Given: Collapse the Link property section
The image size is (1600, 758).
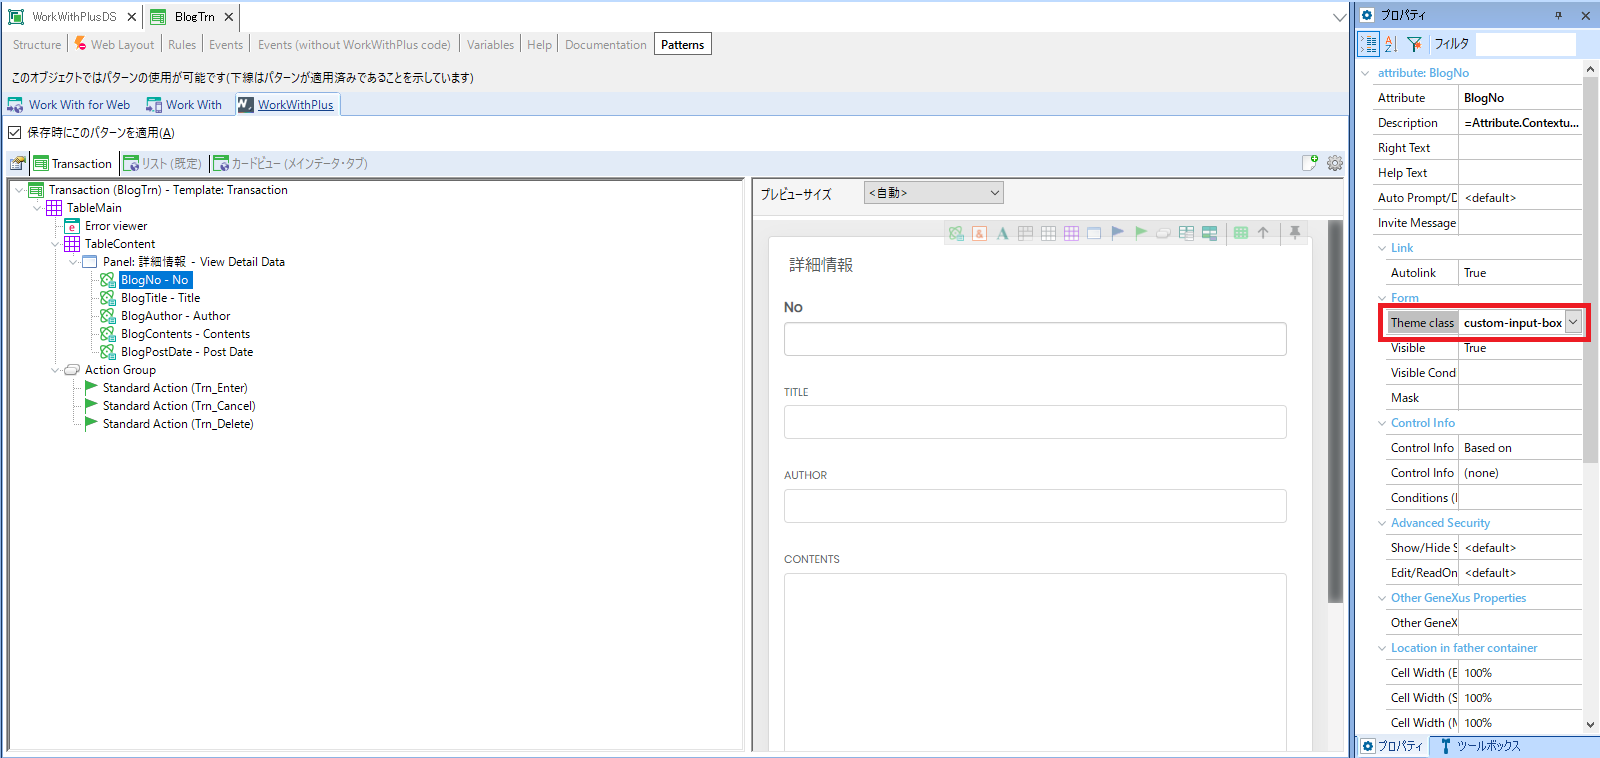Looking at the screenshot, I should [x=1382, y=248].
